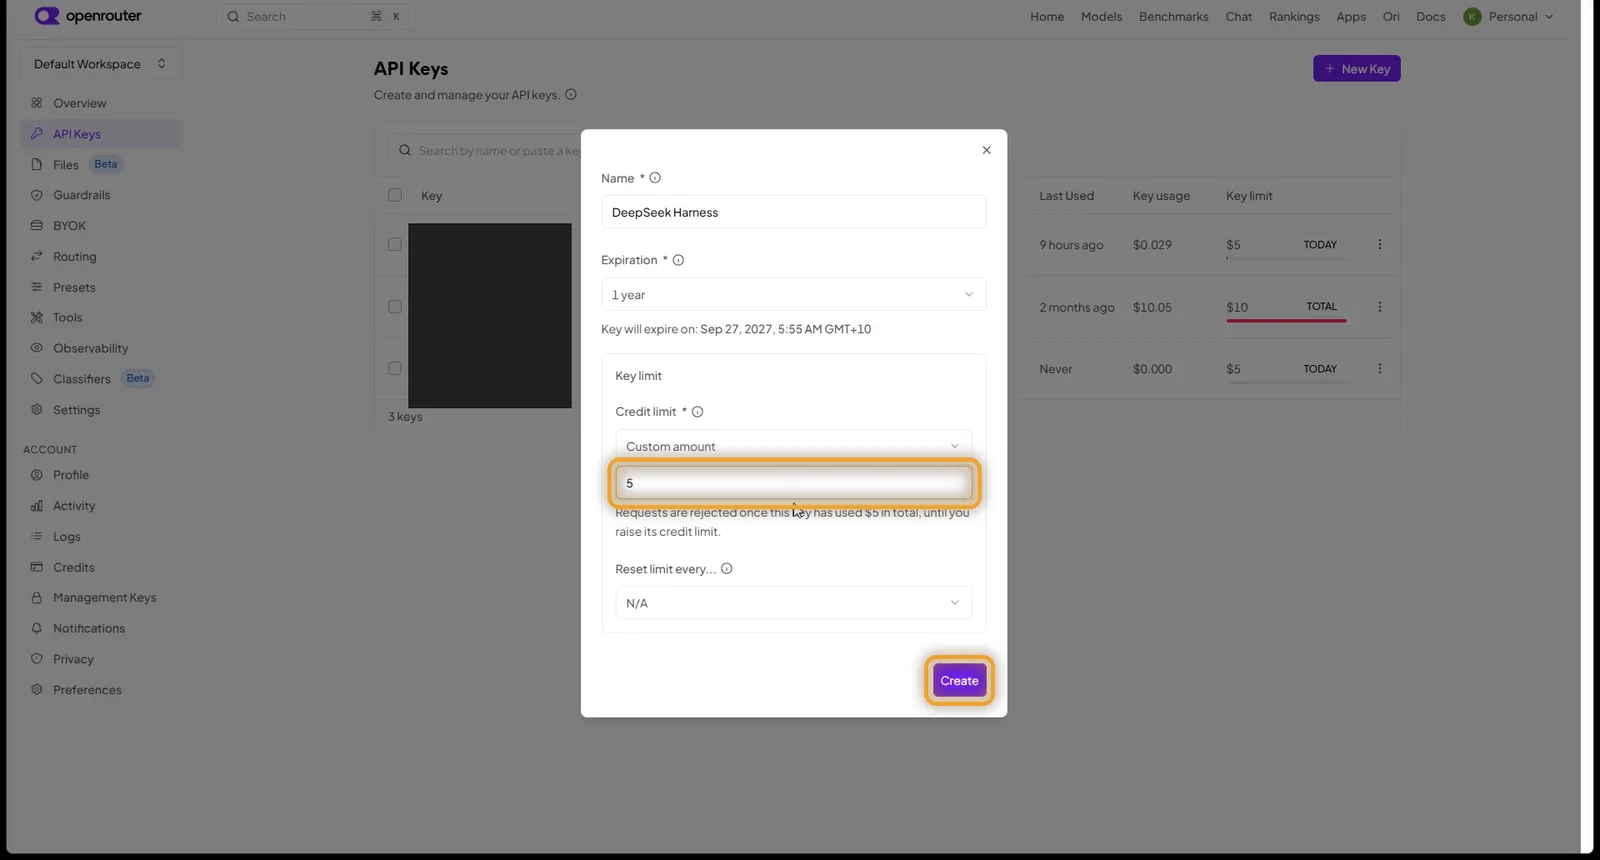Viewport: 1600px width, 860px height.
Task: Open the Expiration dropdown showing 1 year
Action: coord(793,295)
